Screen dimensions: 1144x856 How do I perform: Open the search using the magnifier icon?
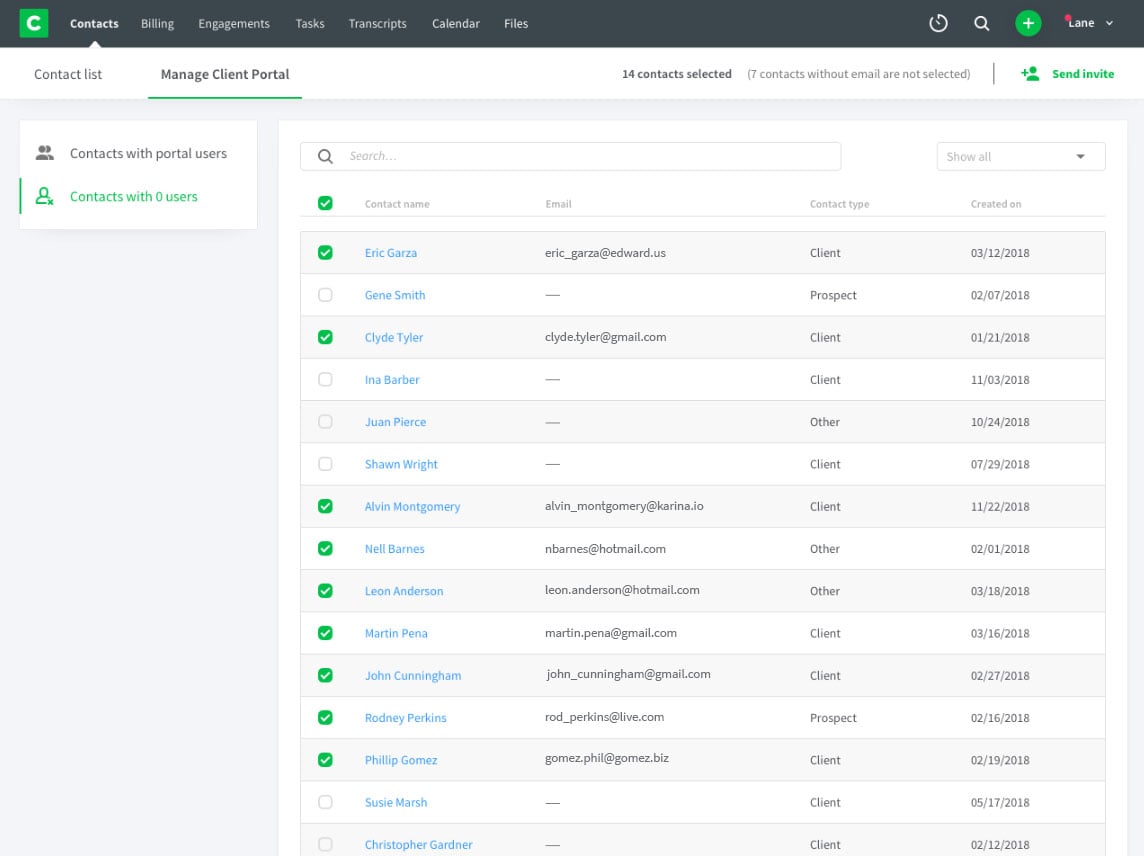[981, 22]
